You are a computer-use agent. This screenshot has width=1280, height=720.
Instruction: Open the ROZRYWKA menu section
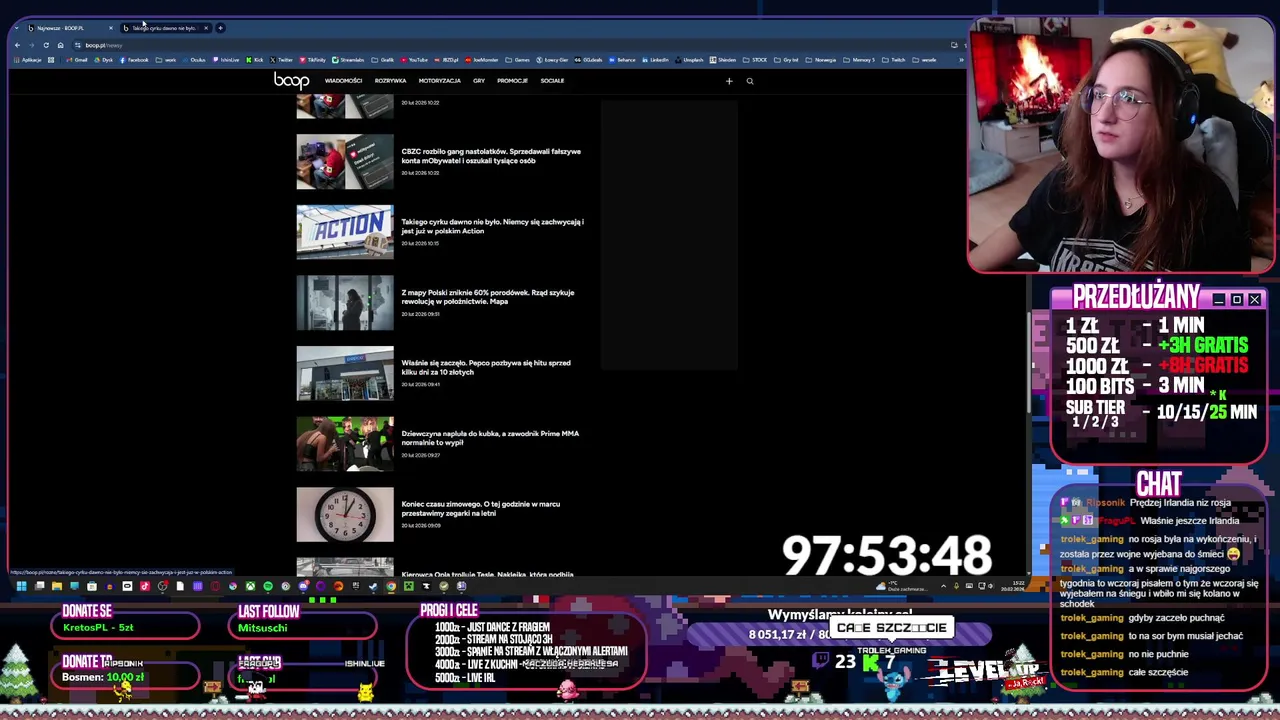pos(390,81)
